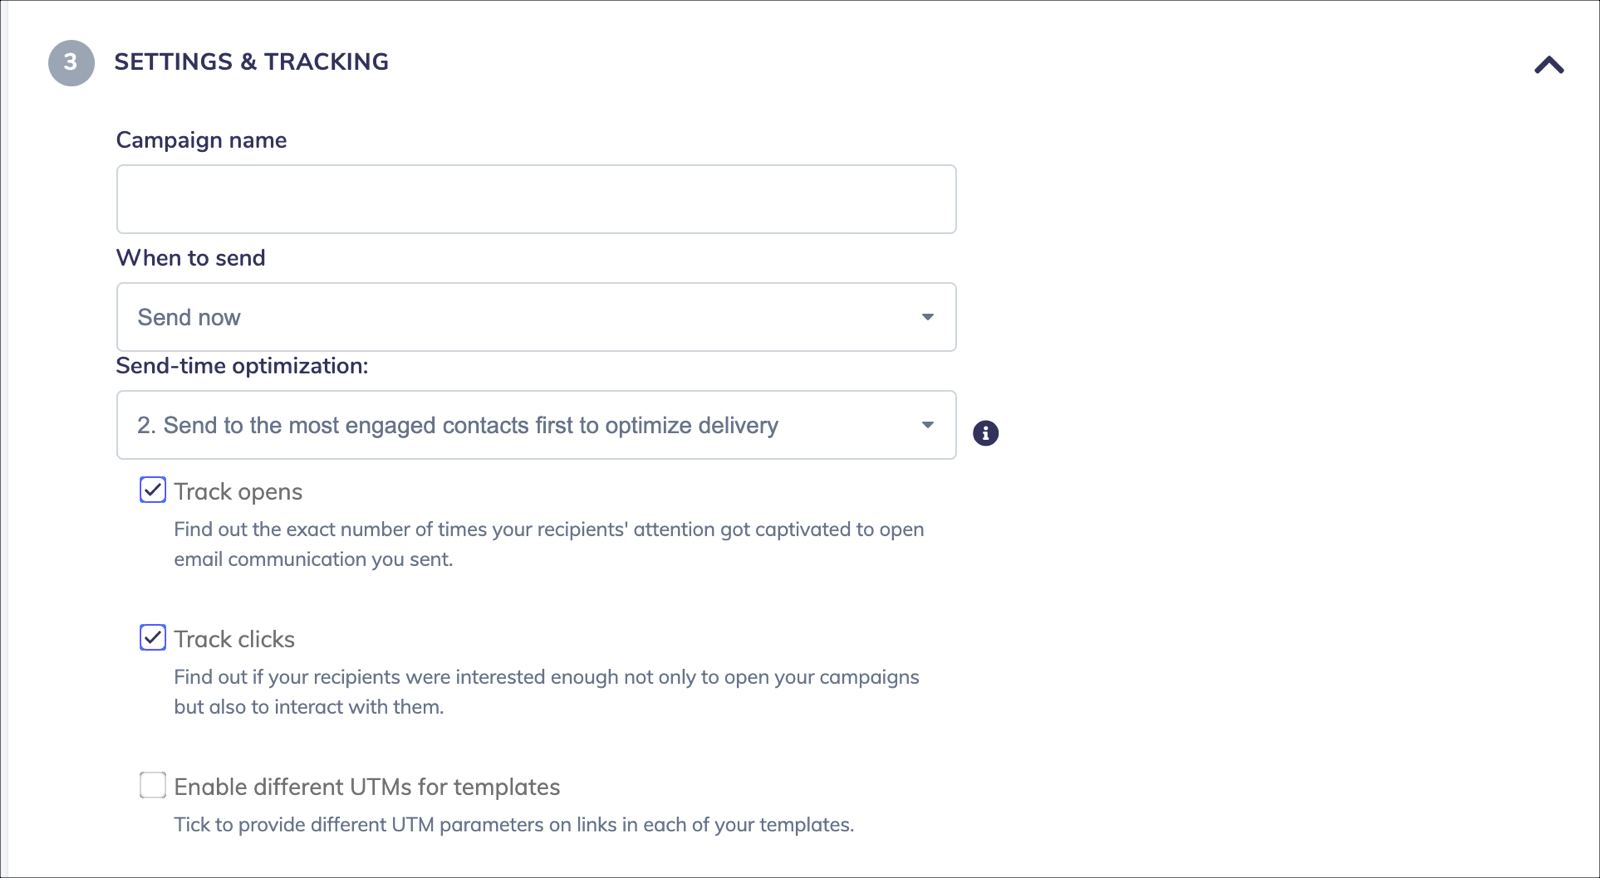Click the 'Track clicks' label text
Screen dimensions: 1600x878
[234, 639]
